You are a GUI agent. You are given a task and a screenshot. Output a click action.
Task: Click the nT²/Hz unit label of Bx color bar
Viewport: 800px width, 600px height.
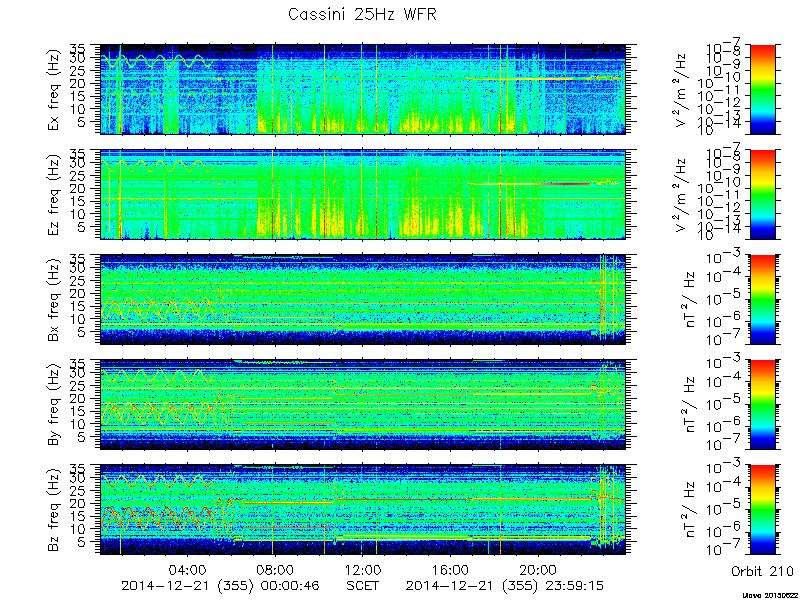tap(690, 300)
